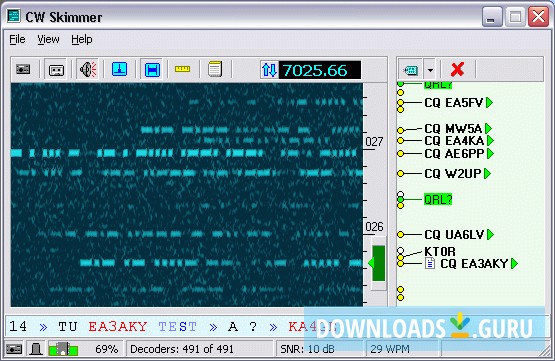Open the notepad list icon

click(215, 69)
